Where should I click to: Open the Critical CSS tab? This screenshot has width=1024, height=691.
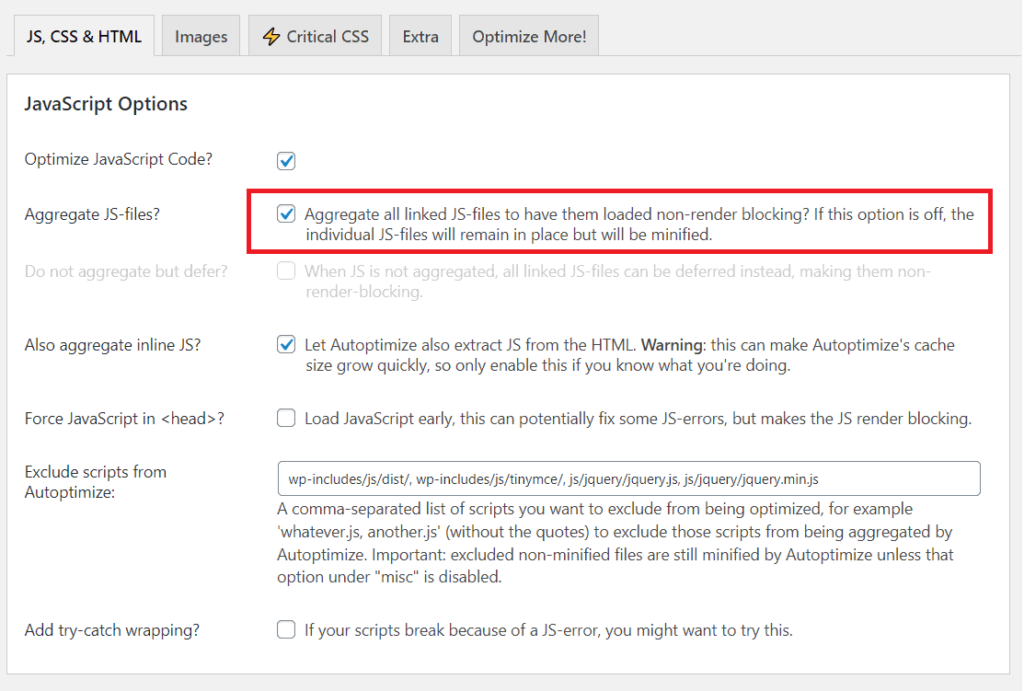315,37
